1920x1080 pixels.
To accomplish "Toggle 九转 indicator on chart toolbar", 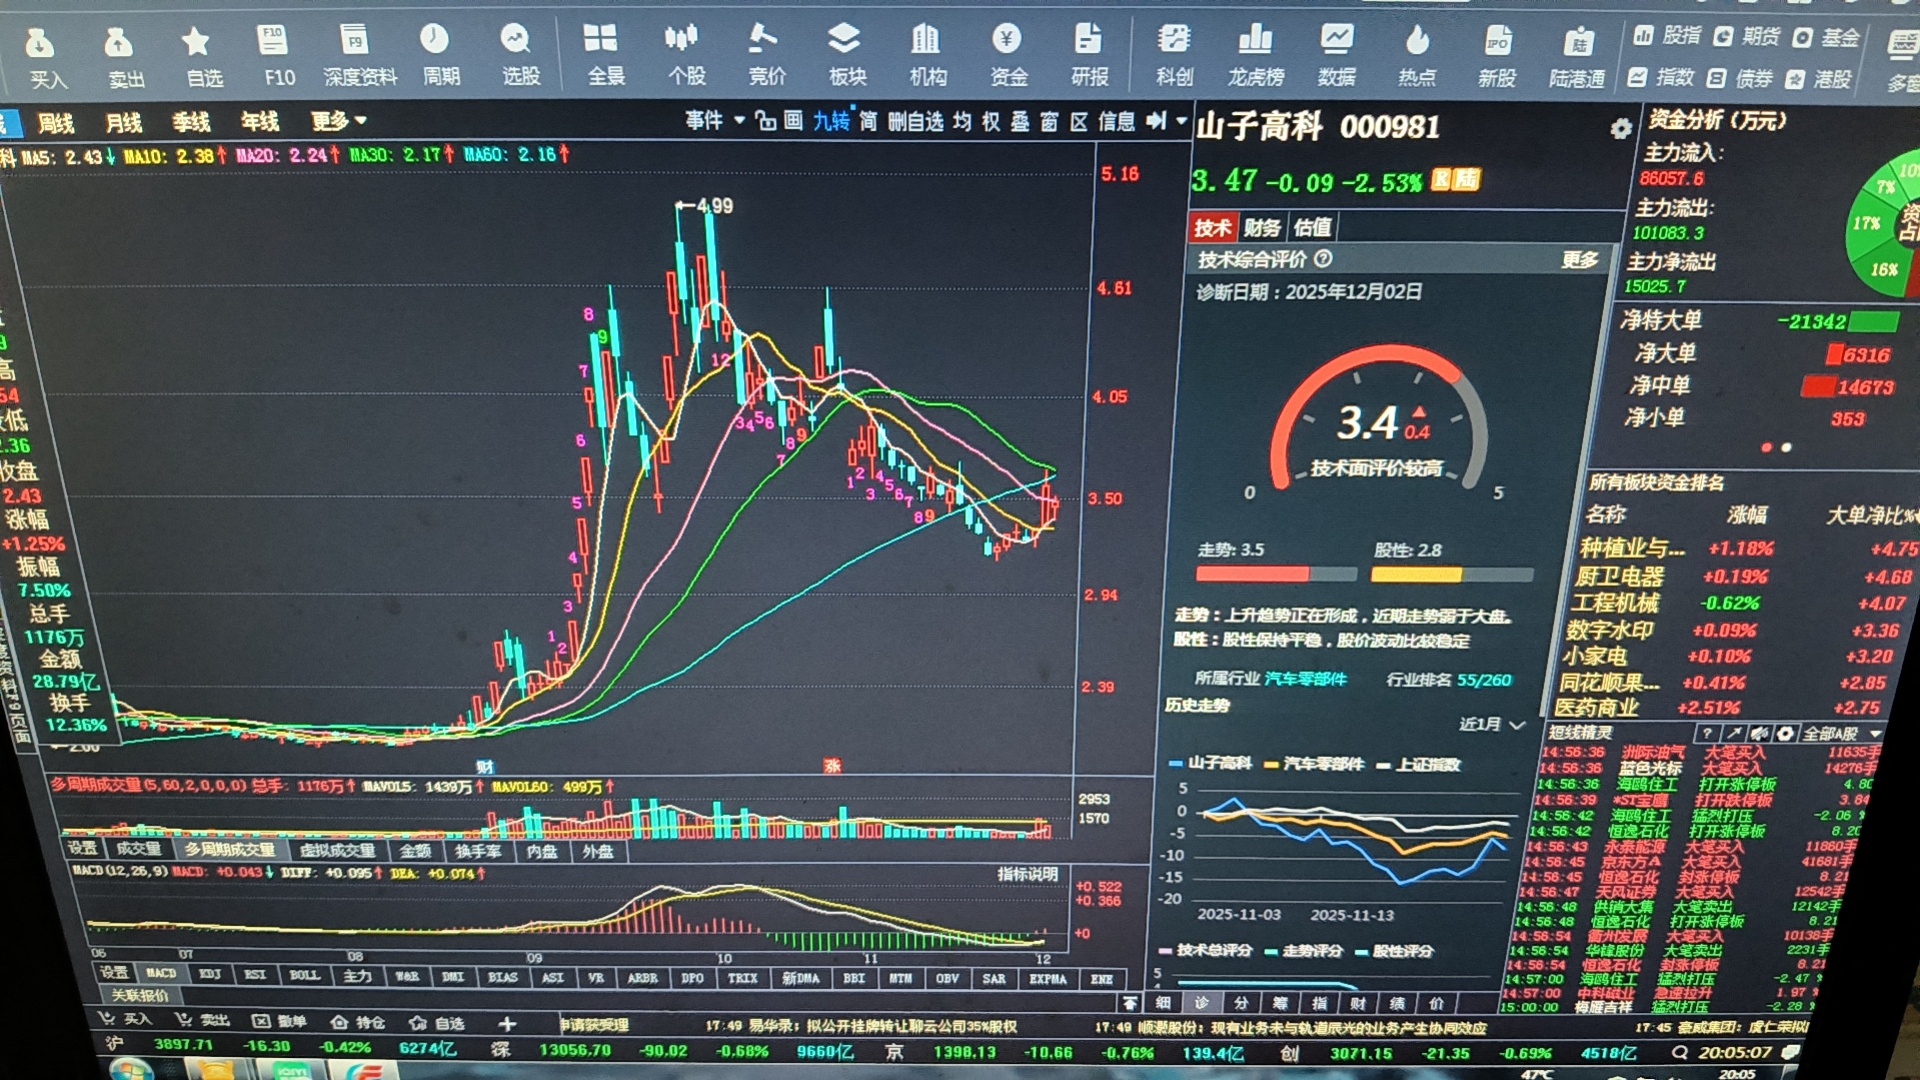I will click(x=830, y=122).
